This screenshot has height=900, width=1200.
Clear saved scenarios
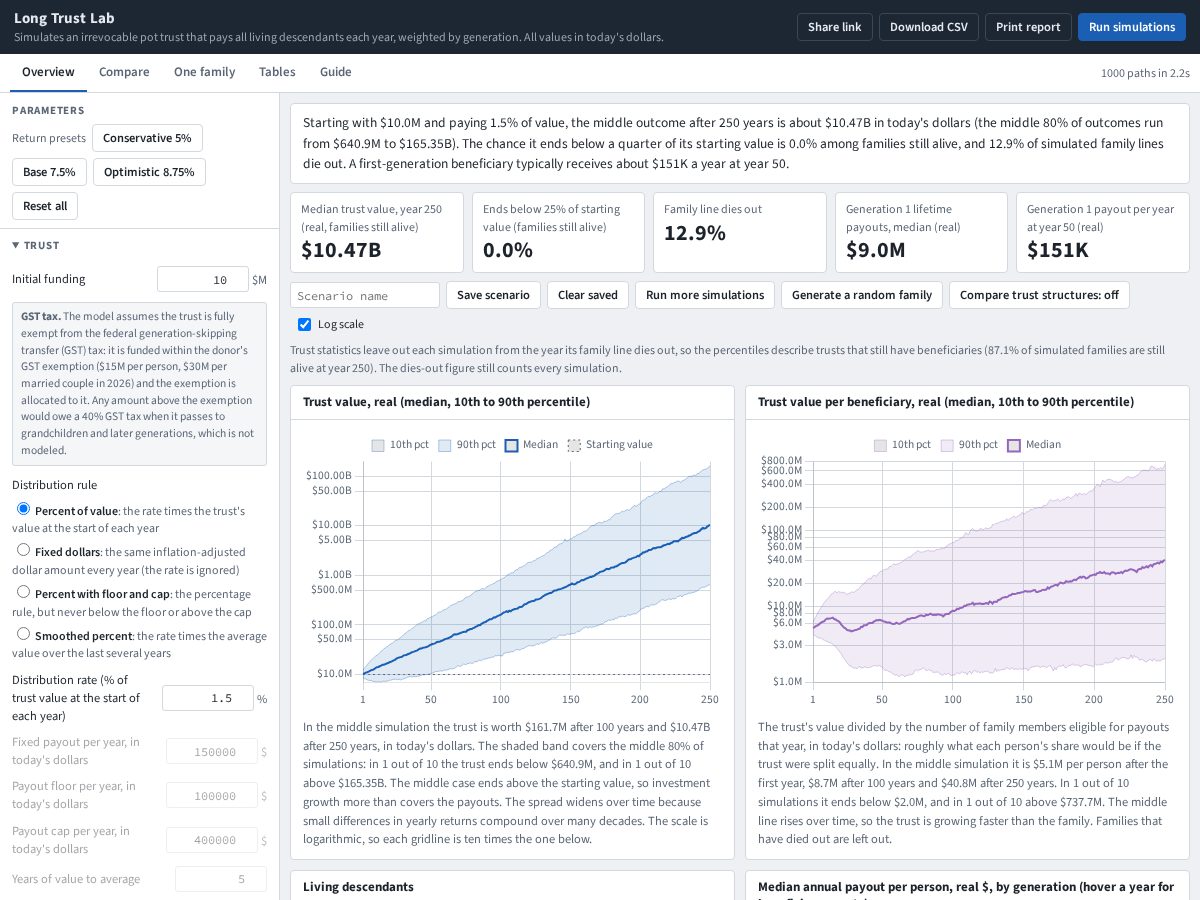pyautogui.click(x=588, y=295)
